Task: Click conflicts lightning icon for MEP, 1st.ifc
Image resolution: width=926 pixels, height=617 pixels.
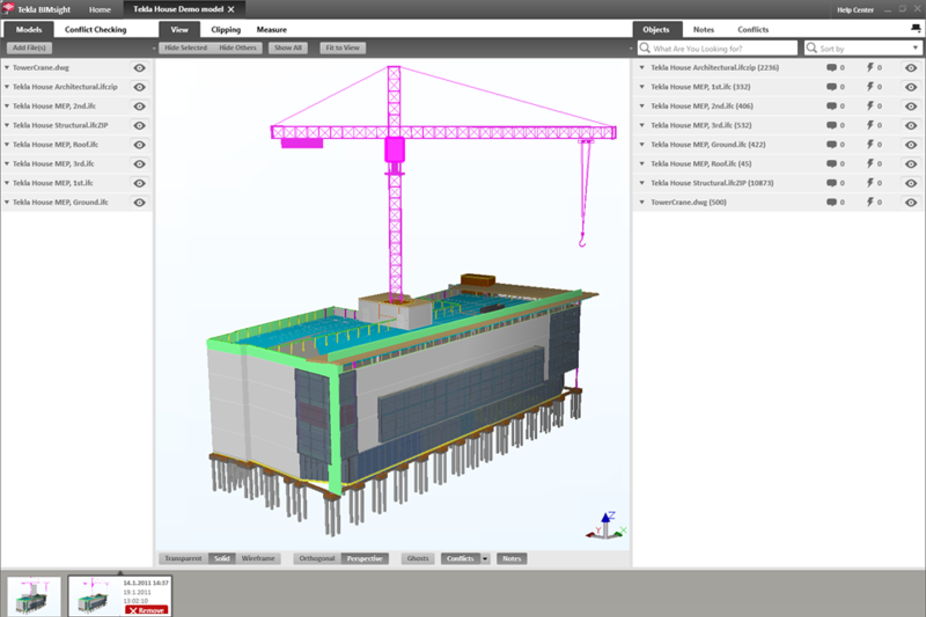Action: coord(870,87)
